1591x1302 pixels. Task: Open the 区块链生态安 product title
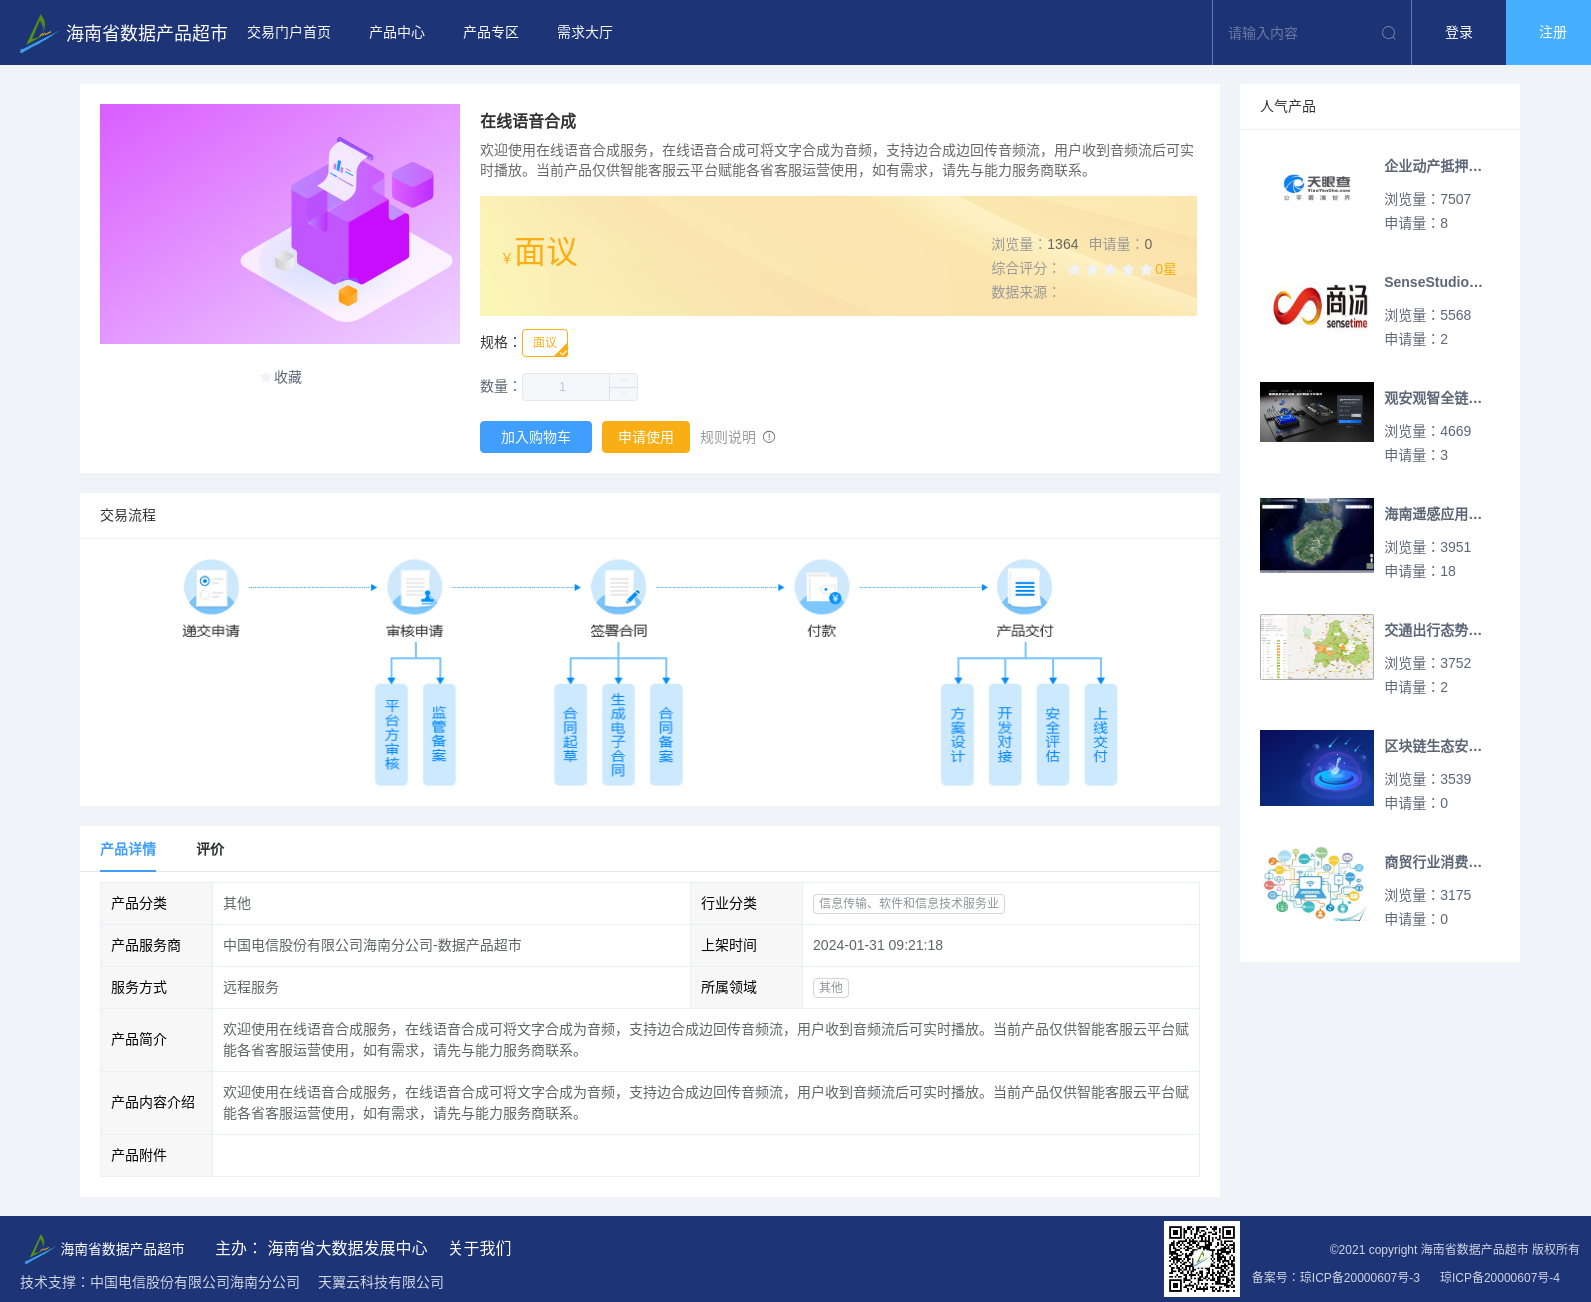pyautogui.click(x=1433, y=746)
